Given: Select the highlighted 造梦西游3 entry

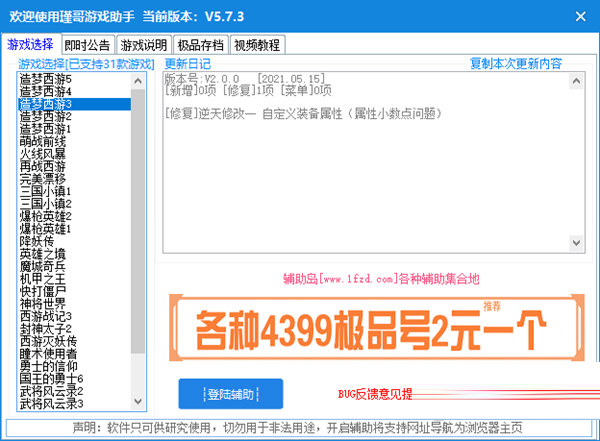Looking at the screenshot, I should click(x=75, y=104).
